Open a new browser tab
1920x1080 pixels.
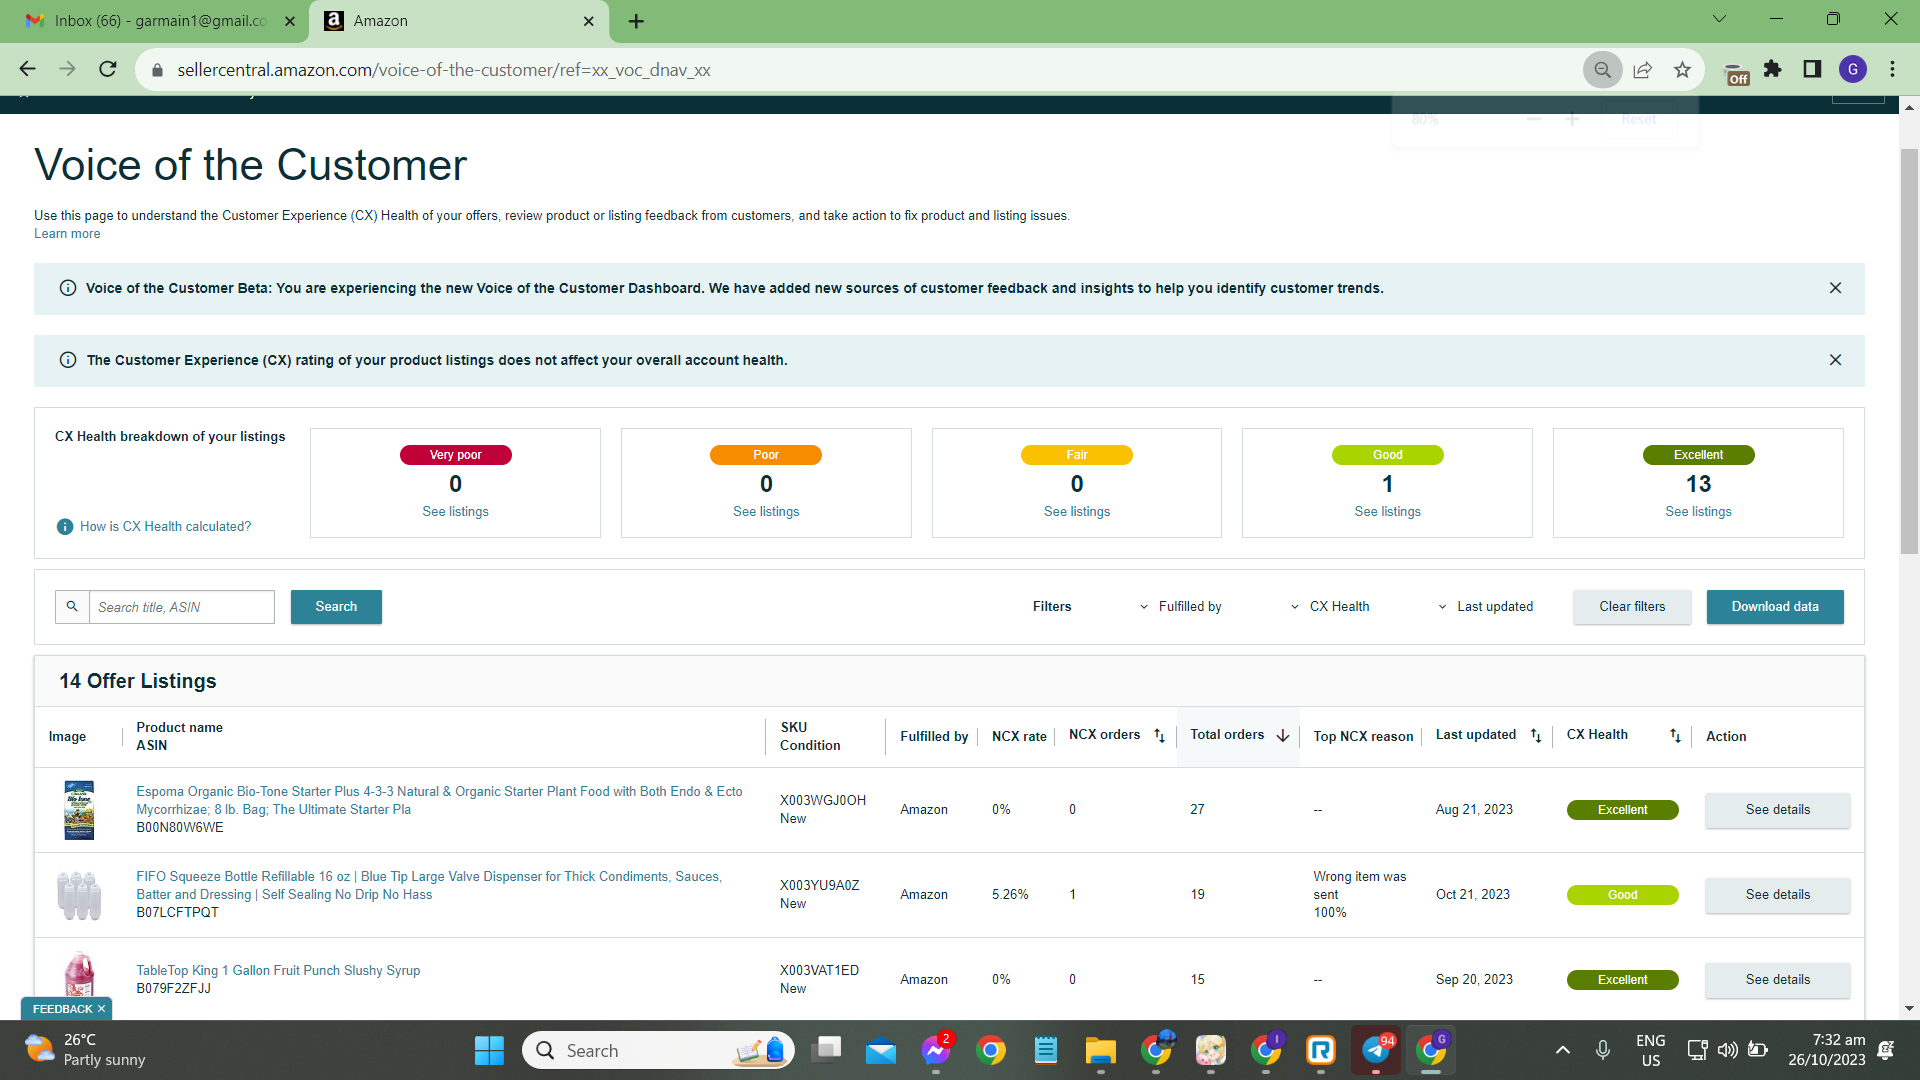point(636,21)
